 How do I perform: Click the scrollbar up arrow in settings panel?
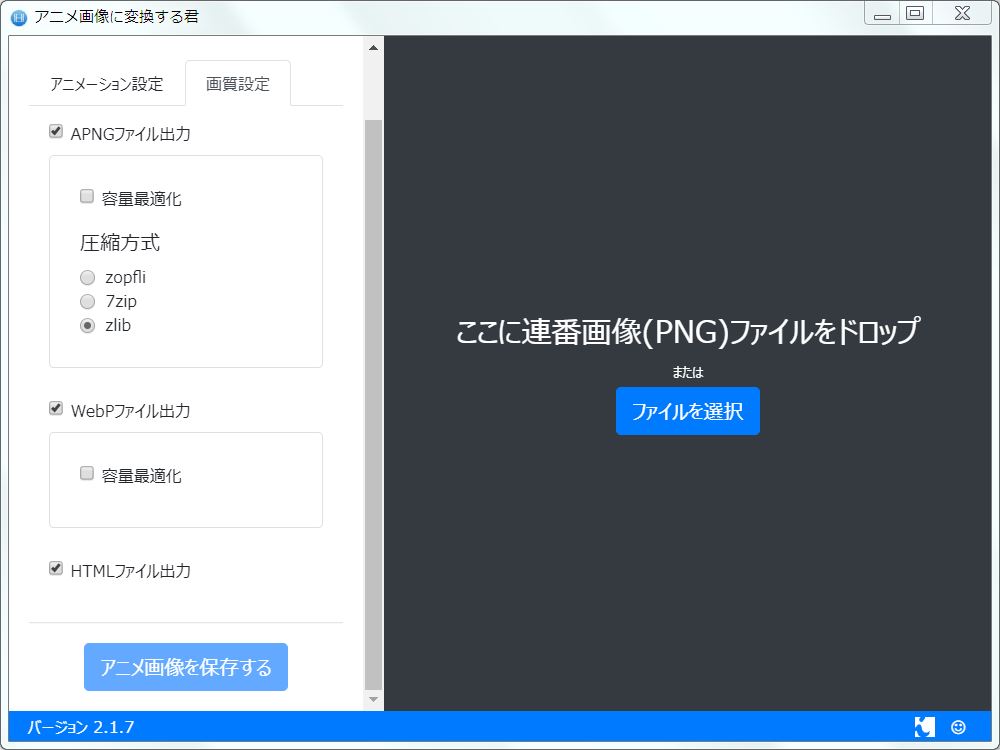click(373, 47)
